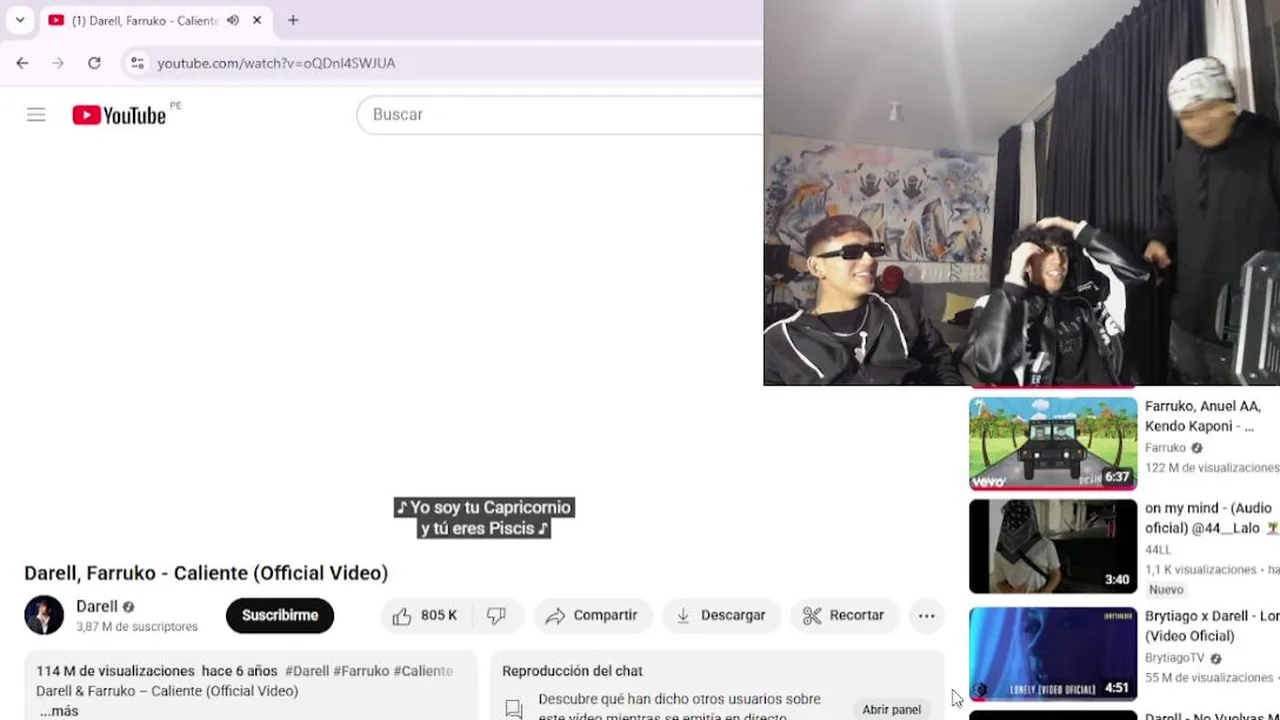Focus the Buscar search box
The image size is (1280, 720).
[560, 114]
